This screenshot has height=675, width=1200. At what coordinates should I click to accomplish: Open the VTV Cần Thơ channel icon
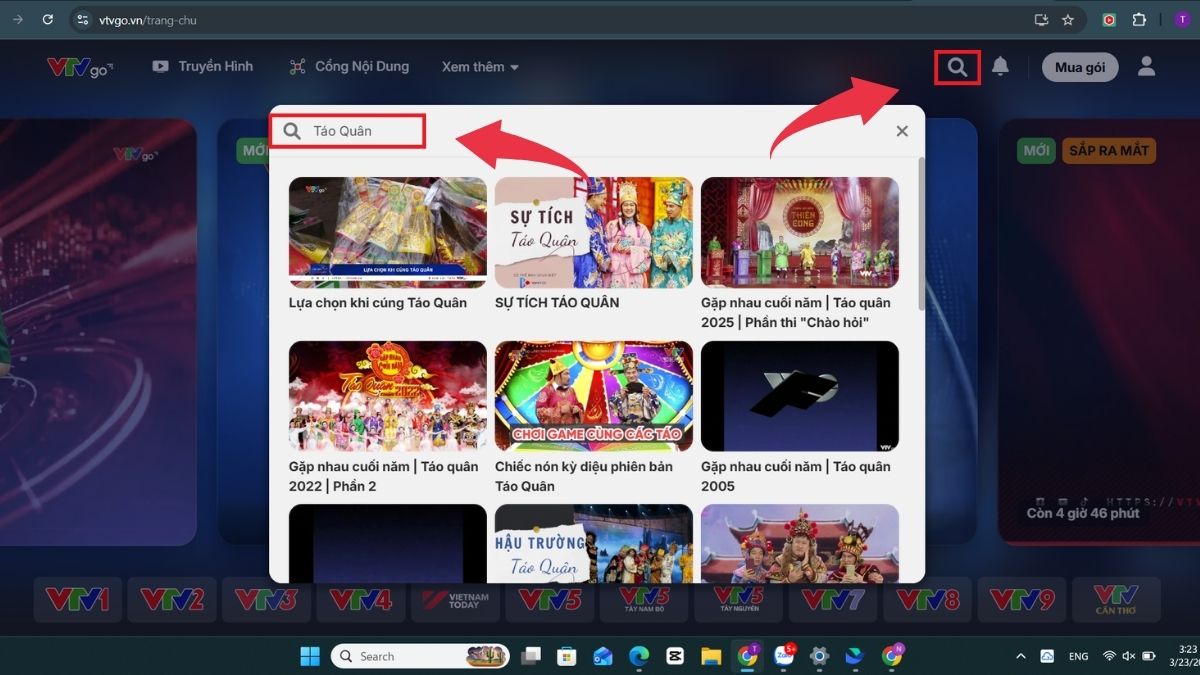click(x=1117, y=599)
